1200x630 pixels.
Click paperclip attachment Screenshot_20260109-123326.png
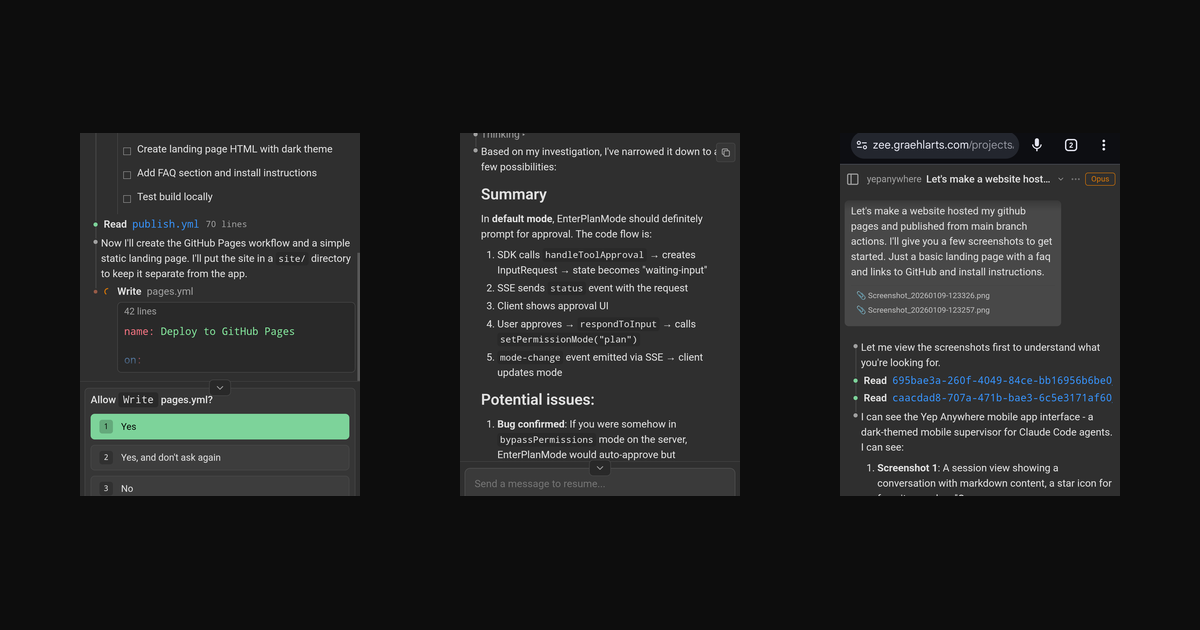pos(922,295)
